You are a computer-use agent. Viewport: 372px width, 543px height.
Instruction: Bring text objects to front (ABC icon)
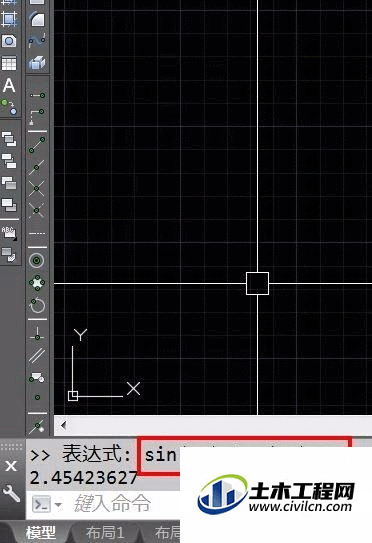(x=9, y=234)
